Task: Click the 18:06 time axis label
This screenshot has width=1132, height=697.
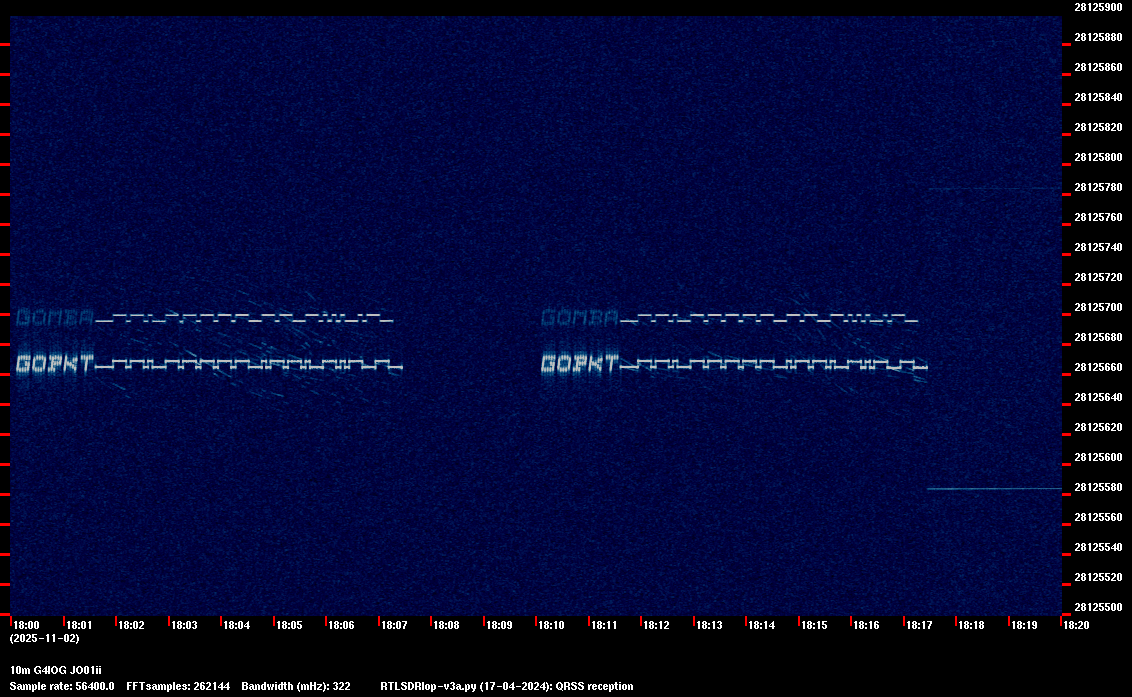Action: tap(341, 625)
